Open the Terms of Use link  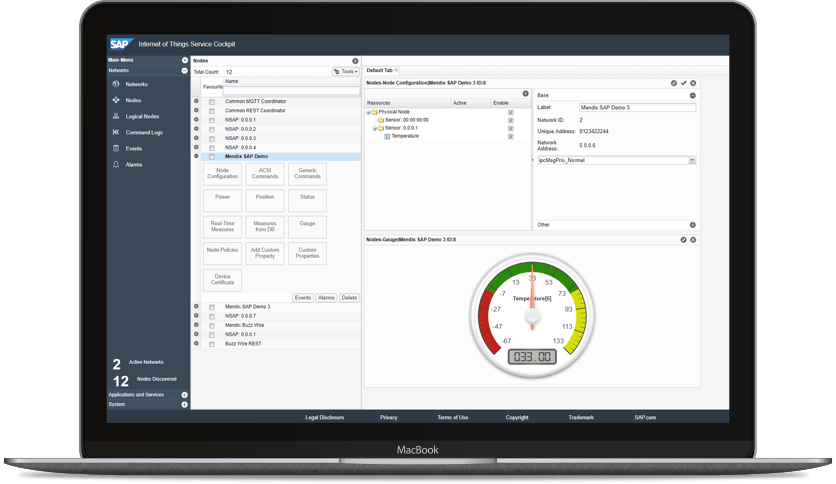(453, 417)
